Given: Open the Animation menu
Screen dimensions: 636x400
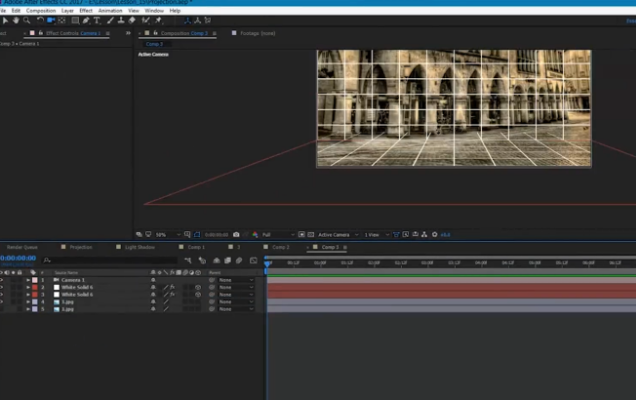Looking at the screenshot, I should coord(110,10).
